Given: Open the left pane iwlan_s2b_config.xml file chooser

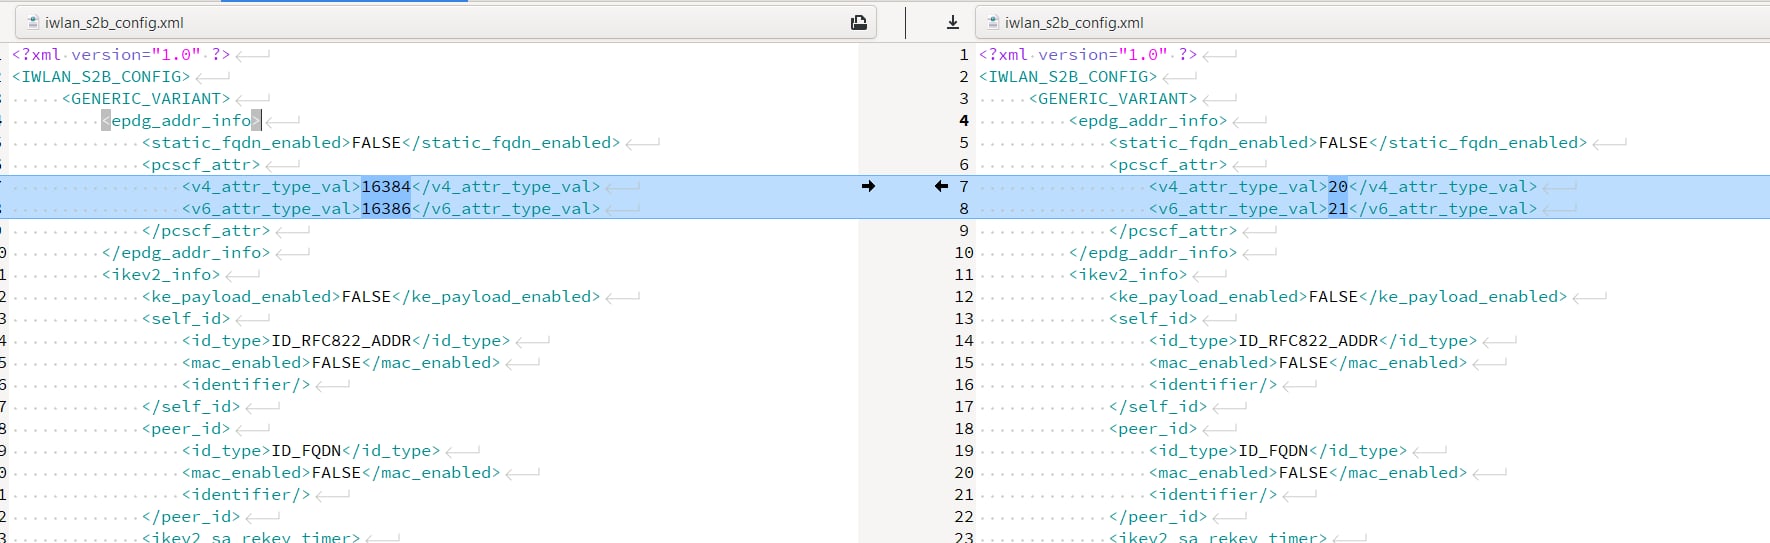Looking at the screenshot, I should pyautogui.click(x=440, y=22).
